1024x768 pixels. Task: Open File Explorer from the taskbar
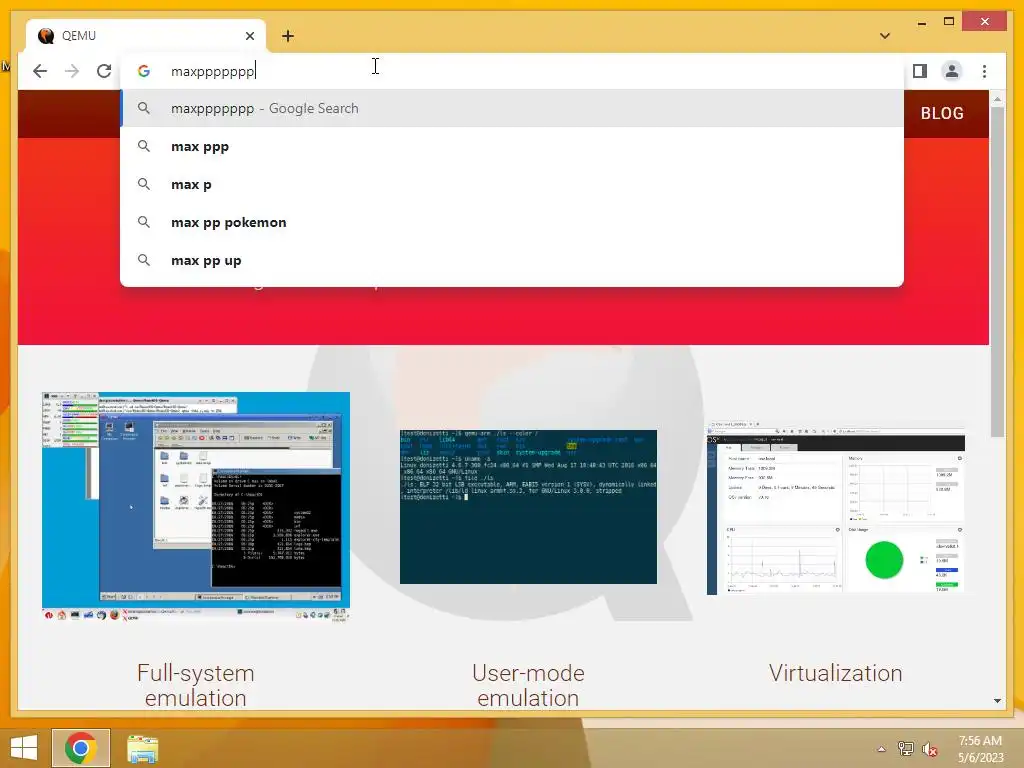(142, 749)
